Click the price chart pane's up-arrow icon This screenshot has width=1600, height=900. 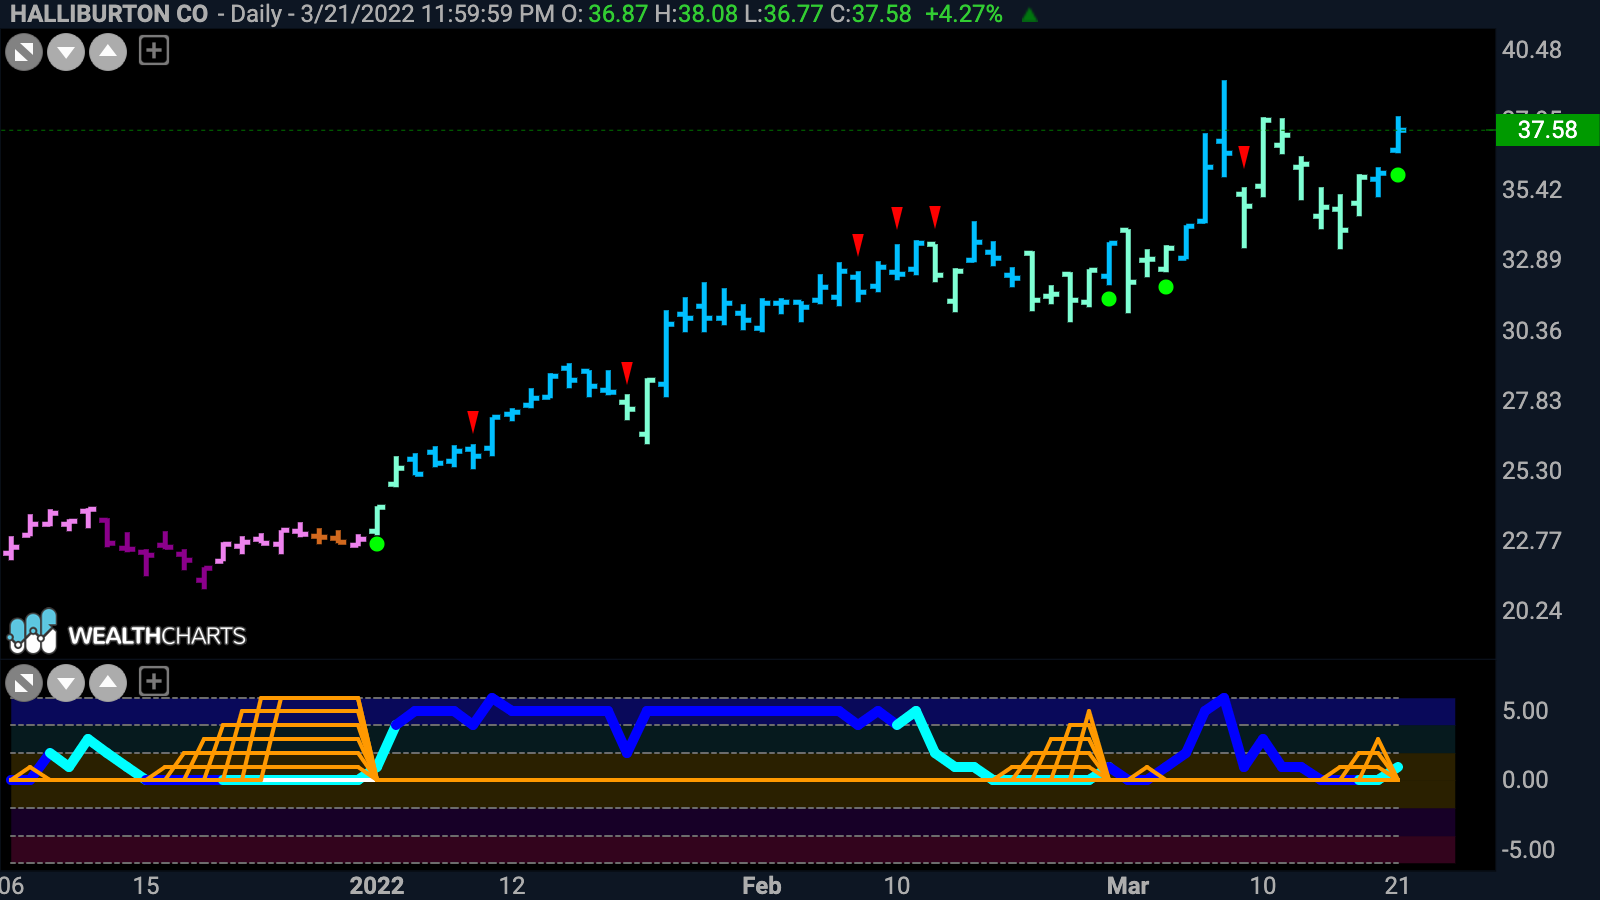[108, 52]
